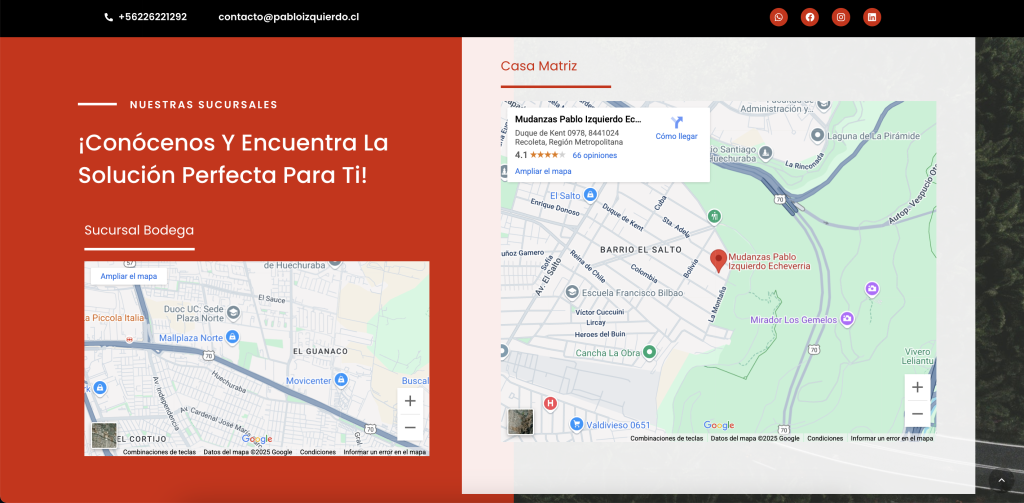Zoom in on the Sucursal Bodega map
1024x503 pixels.
[410, 400]
